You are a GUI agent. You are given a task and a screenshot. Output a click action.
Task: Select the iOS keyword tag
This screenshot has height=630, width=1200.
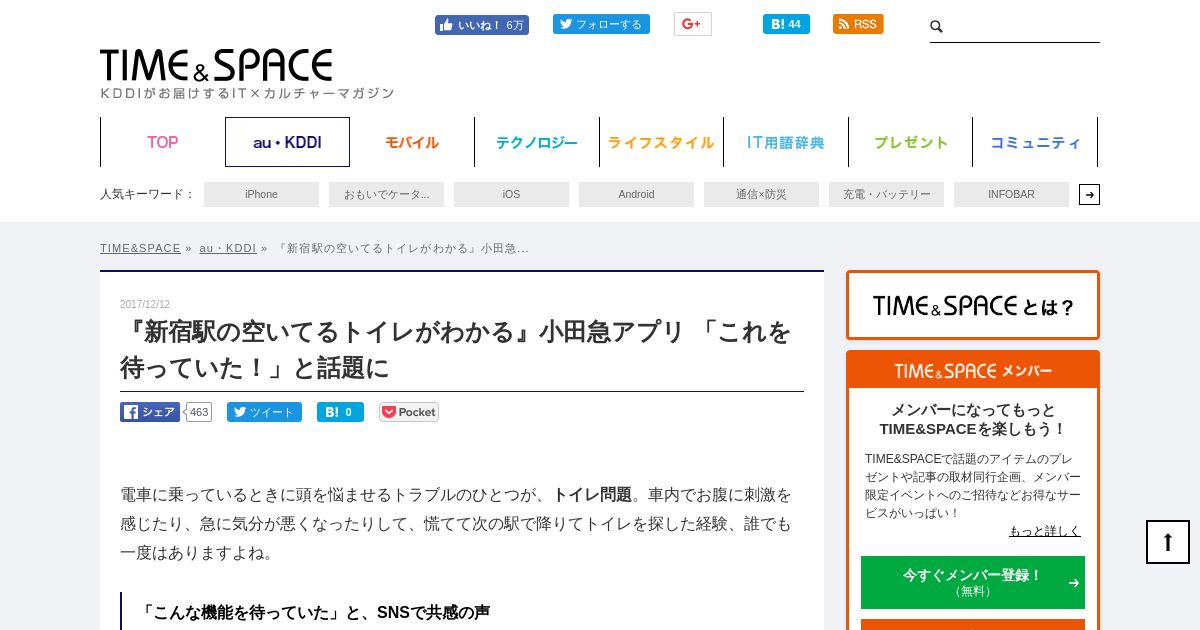[x=511, y=194]
